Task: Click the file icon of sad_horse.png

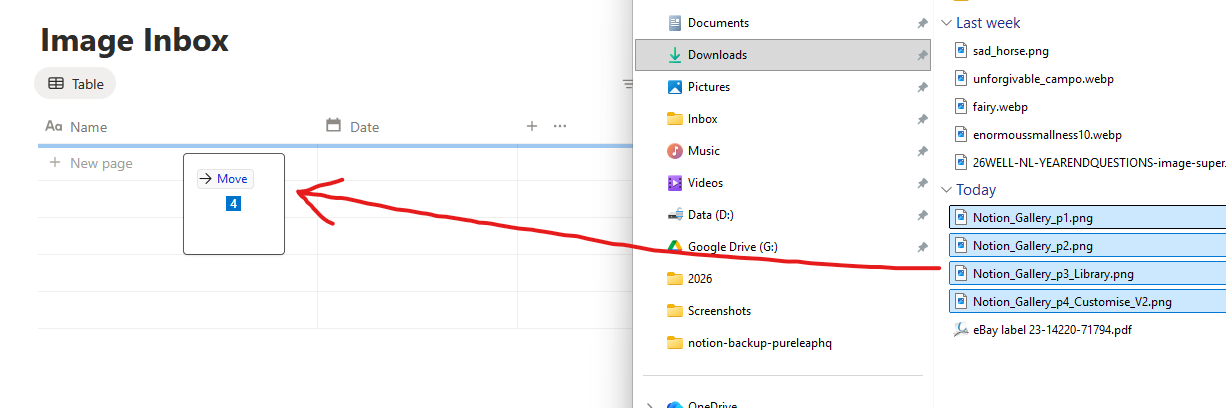Action: click(x=961, y=50)
